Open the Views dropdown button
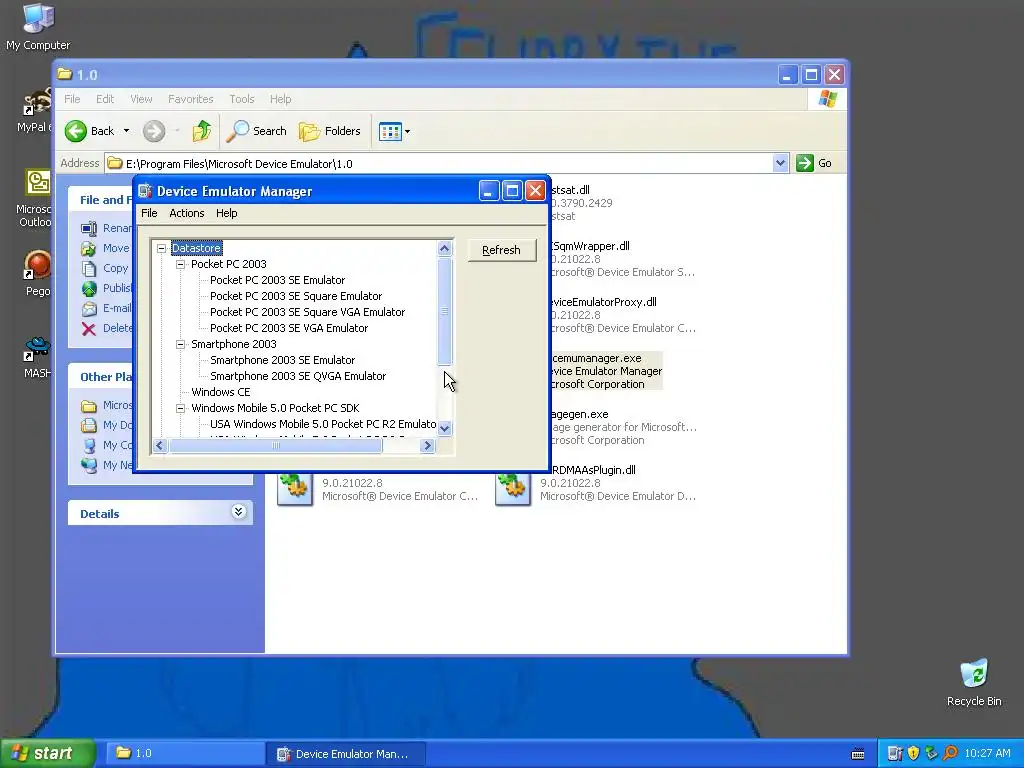The image size is (1024, 768). tap(394, 131)
